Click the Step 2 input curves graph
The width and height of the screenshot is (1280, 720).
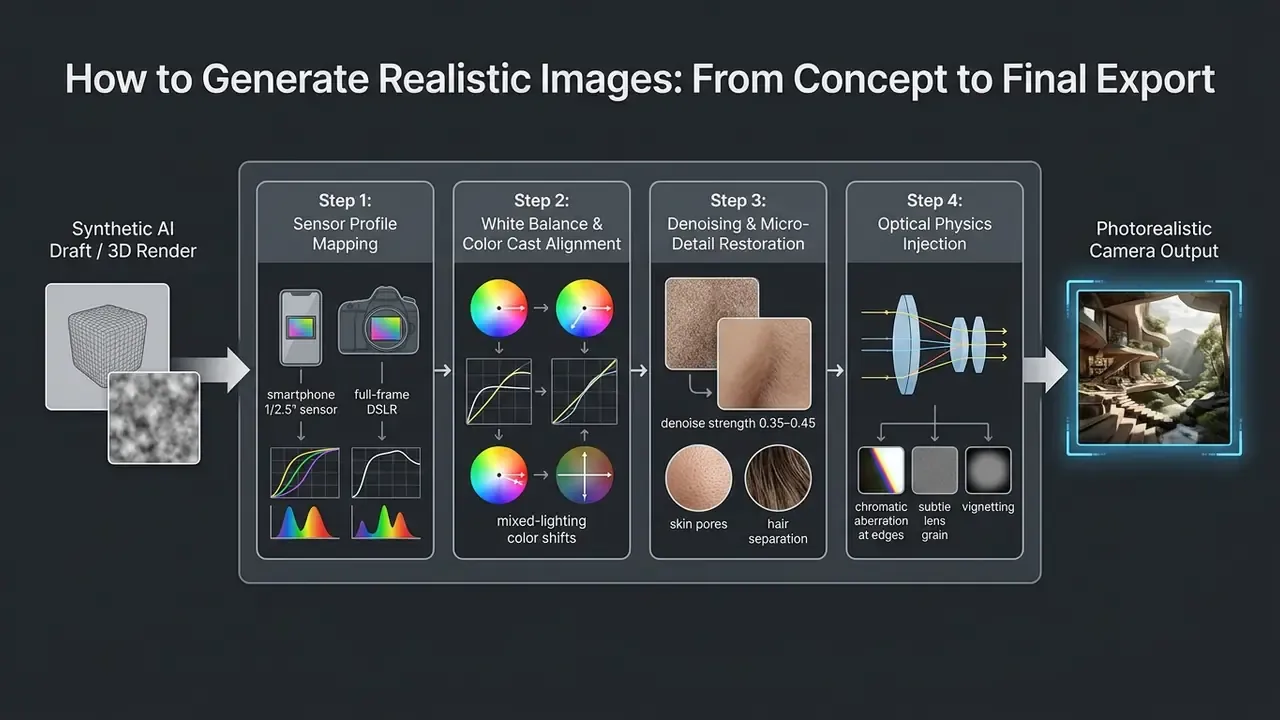[x=498, y=392]
